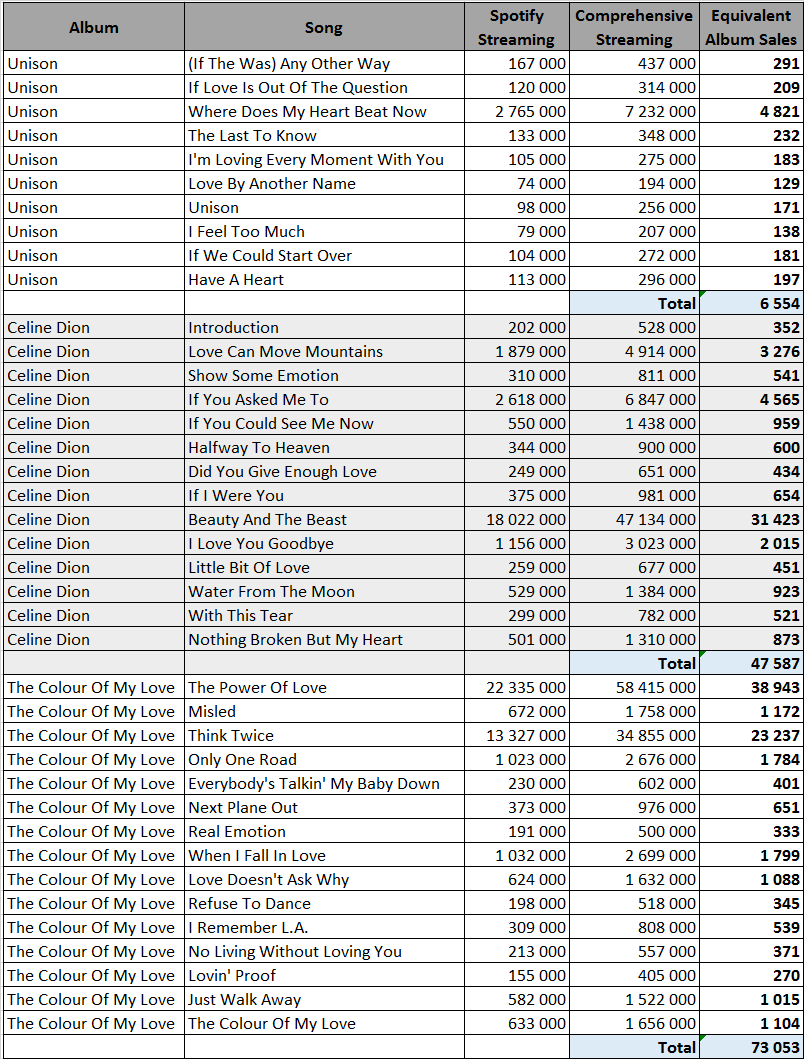This screenshot has height=1059, width=804.
Task: Click the Song column header
Action: click(x=324, y=27)
